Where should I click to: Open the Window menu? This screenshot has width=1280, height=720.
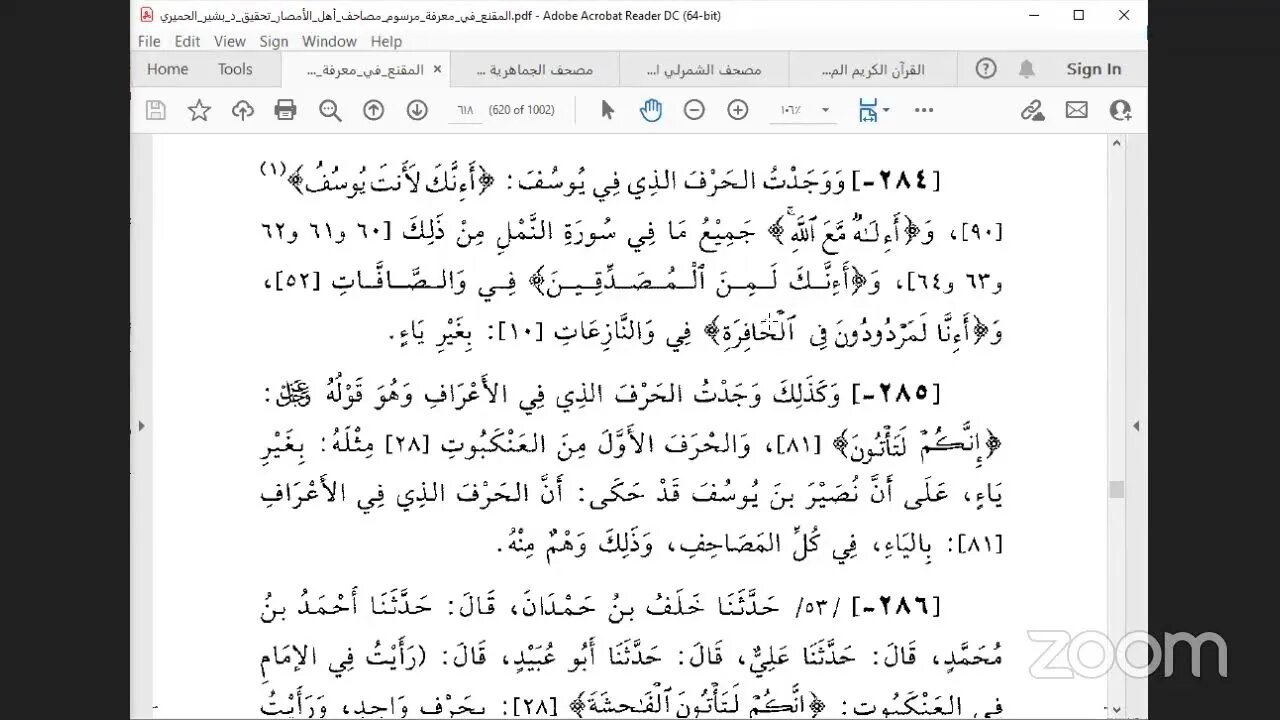click(x=329, y=41)
